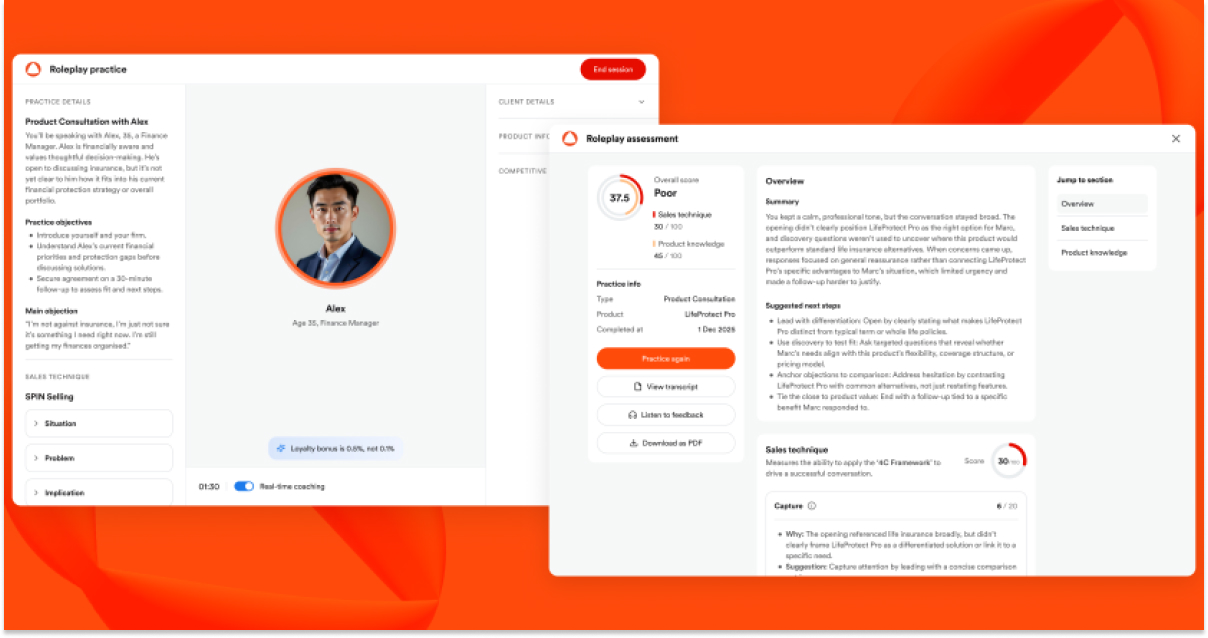Image resolution: width=1208 pixels, height=638 pixels.
Task: Click the End session button
Action: click(x=613, y=69)
